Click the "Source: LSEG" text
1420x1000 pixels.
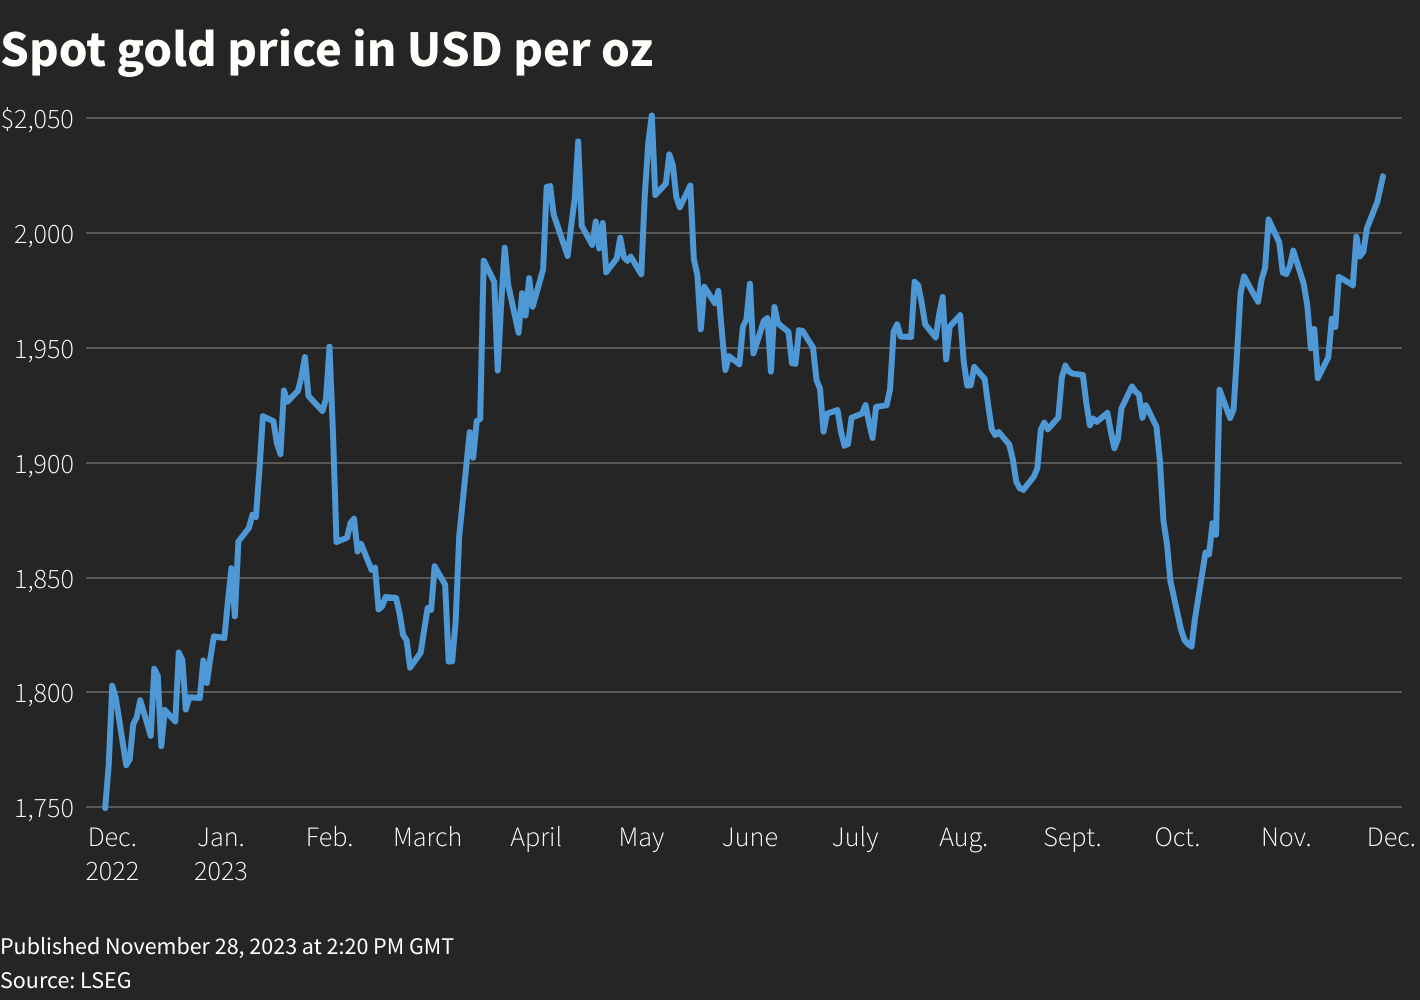tap(66, 980)
